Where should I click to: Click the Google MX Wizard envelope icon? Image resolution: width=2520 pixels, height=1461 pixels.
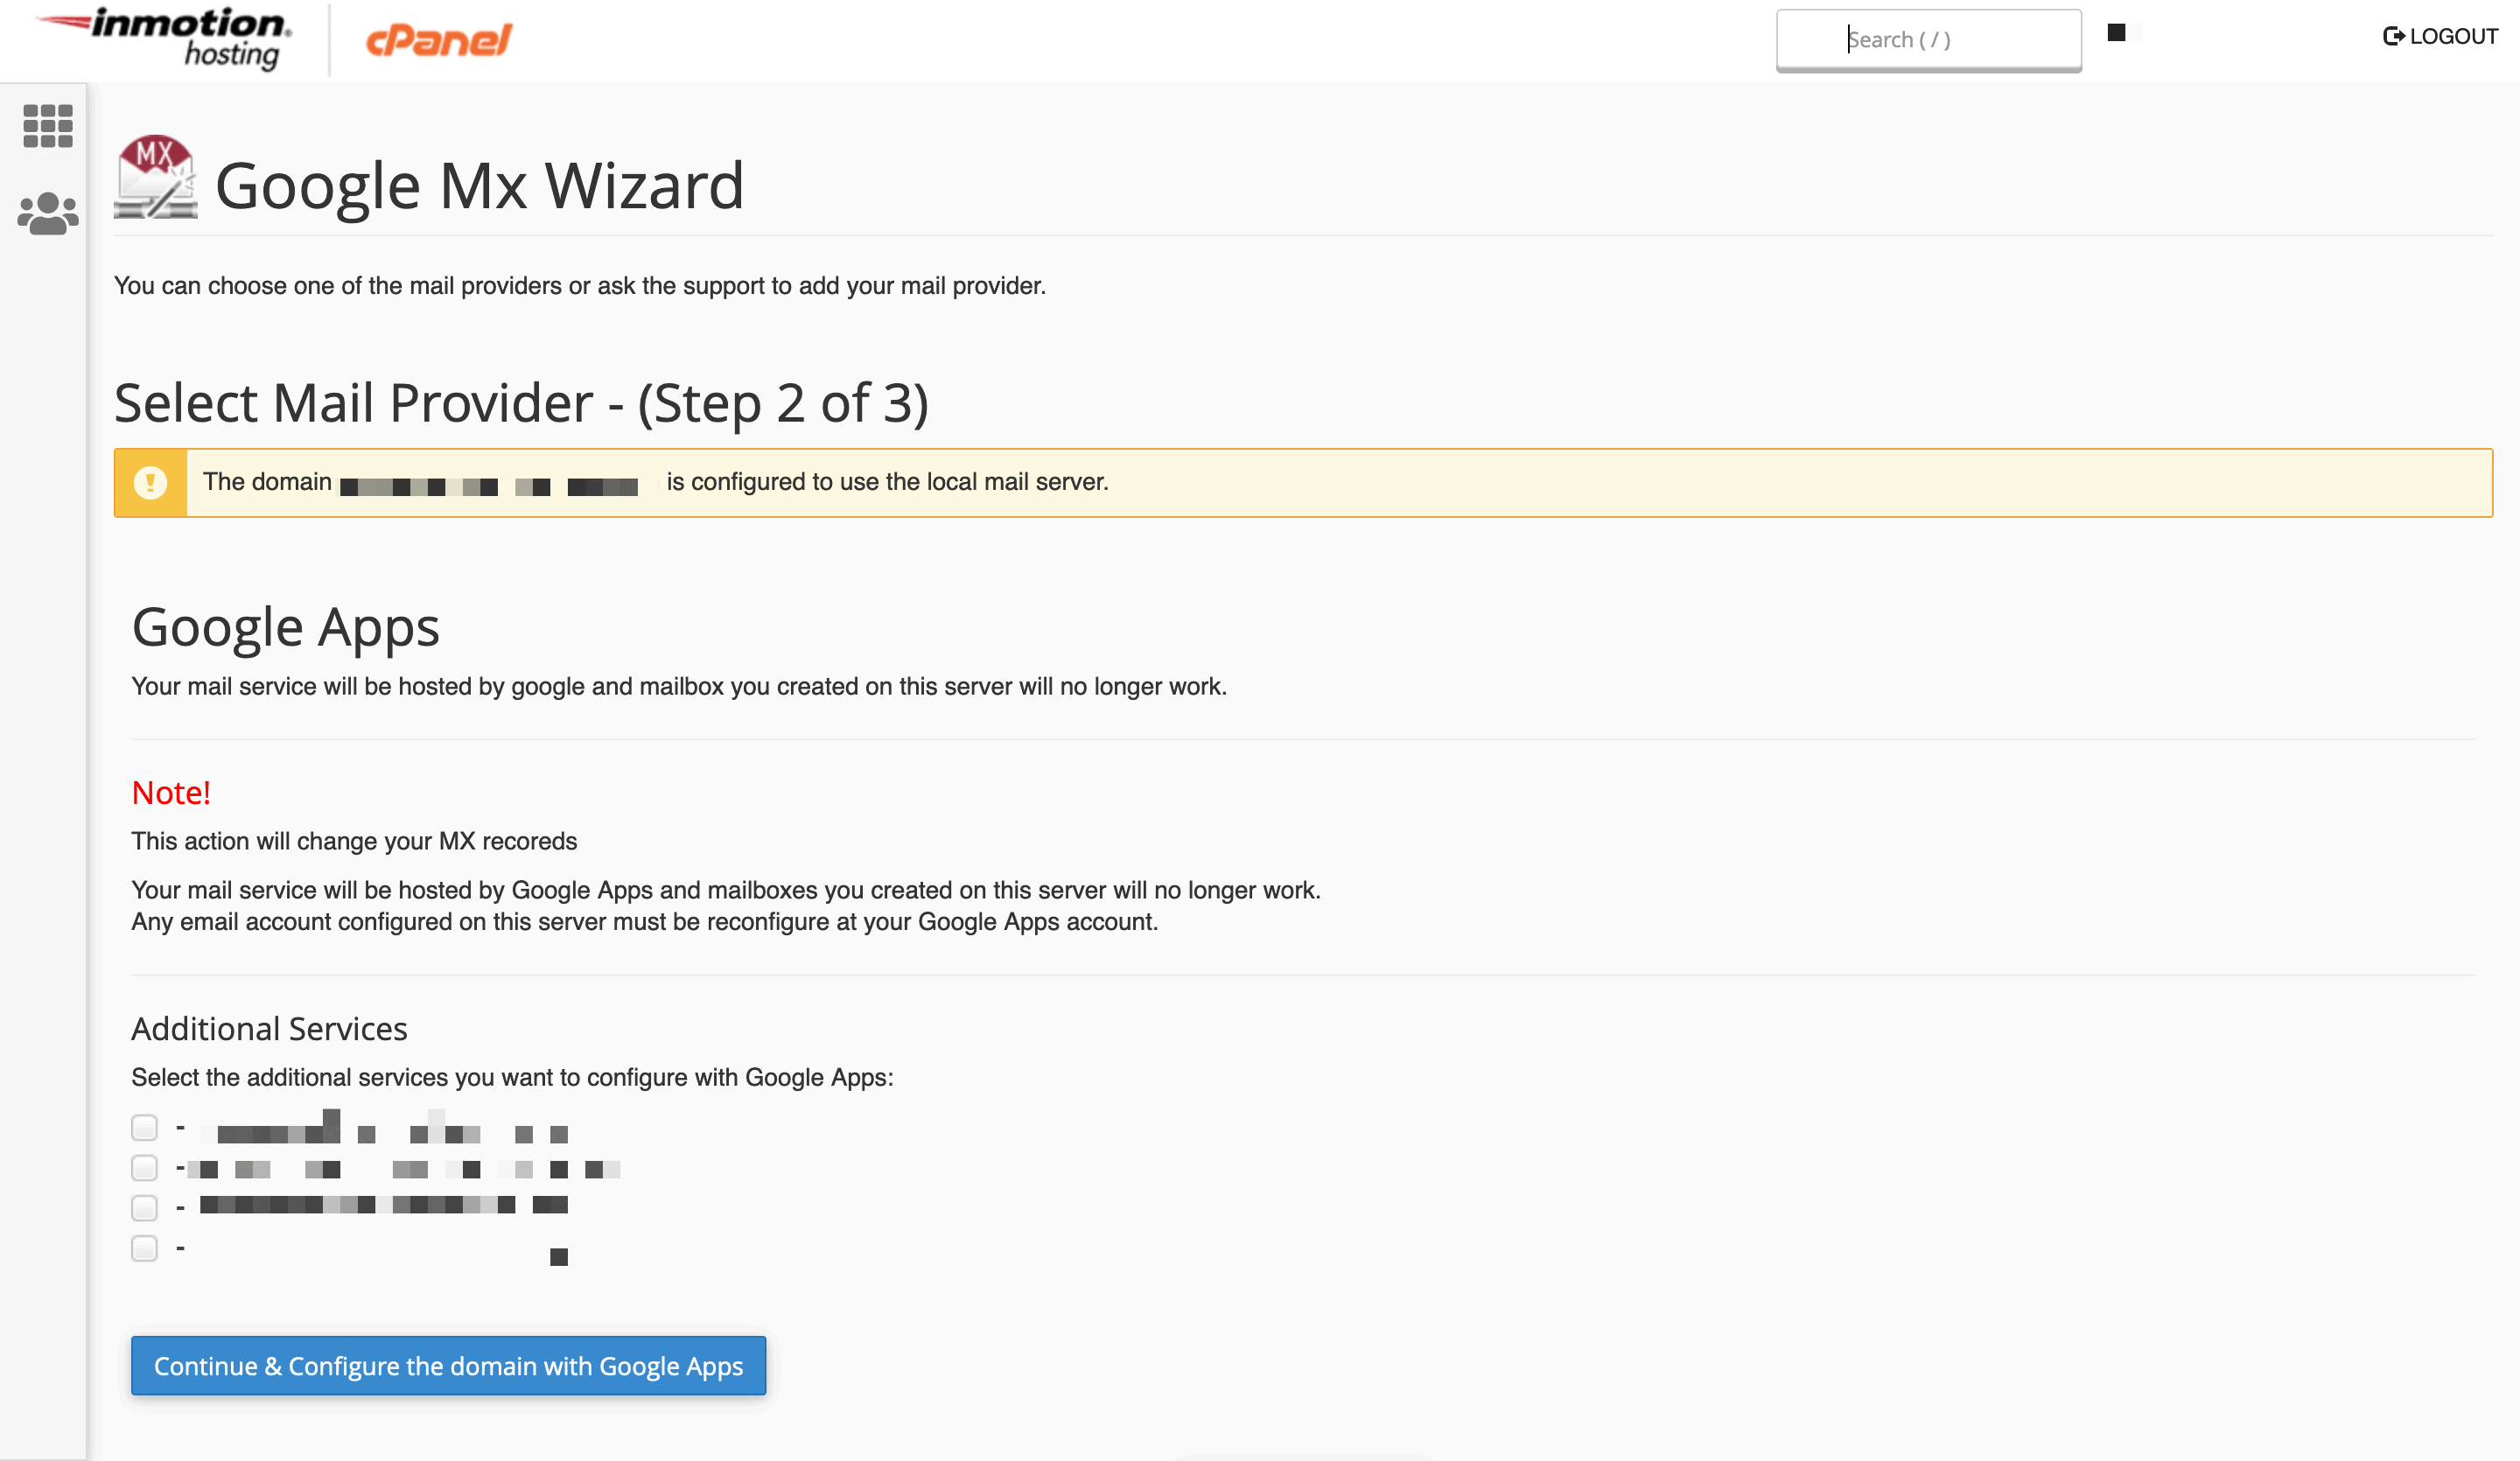tap(155, 177)
